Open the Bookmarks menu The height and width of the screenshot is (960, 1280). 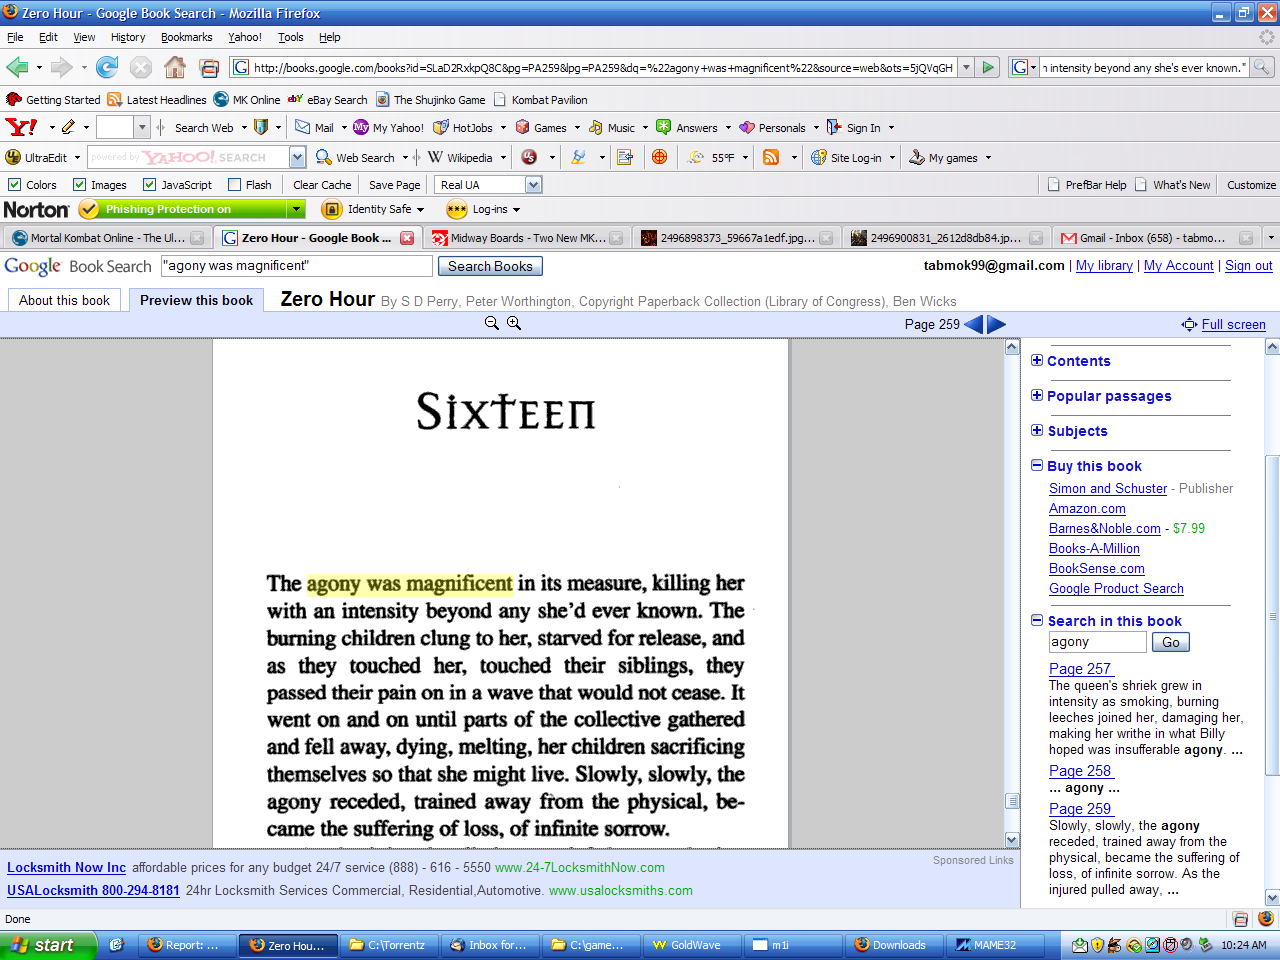pos(186,37)
